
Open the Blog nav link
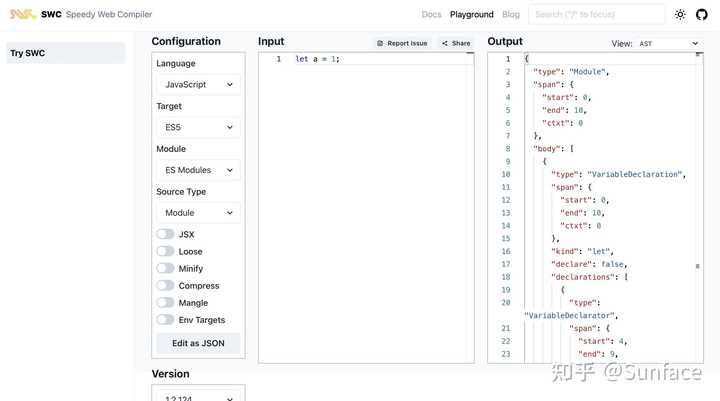pyautogui.click(x=511, y=15)
